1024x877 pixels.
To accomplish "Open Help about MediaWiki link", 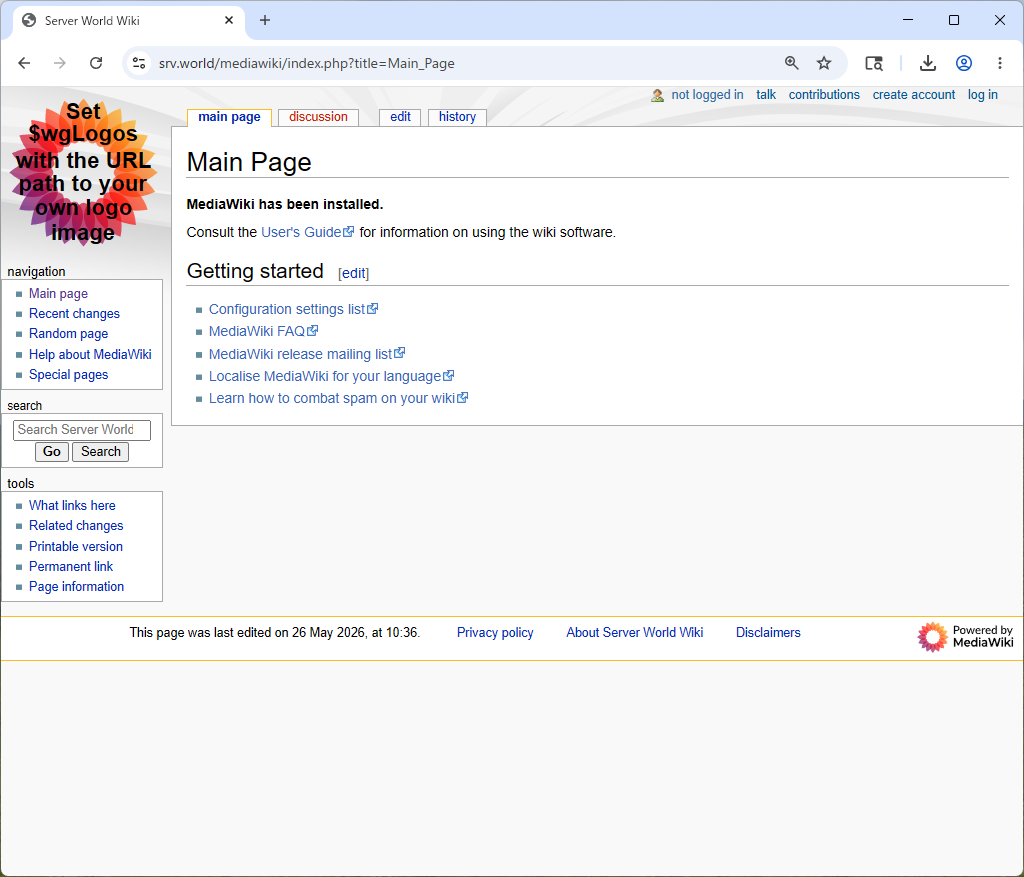I will (90, 355).
